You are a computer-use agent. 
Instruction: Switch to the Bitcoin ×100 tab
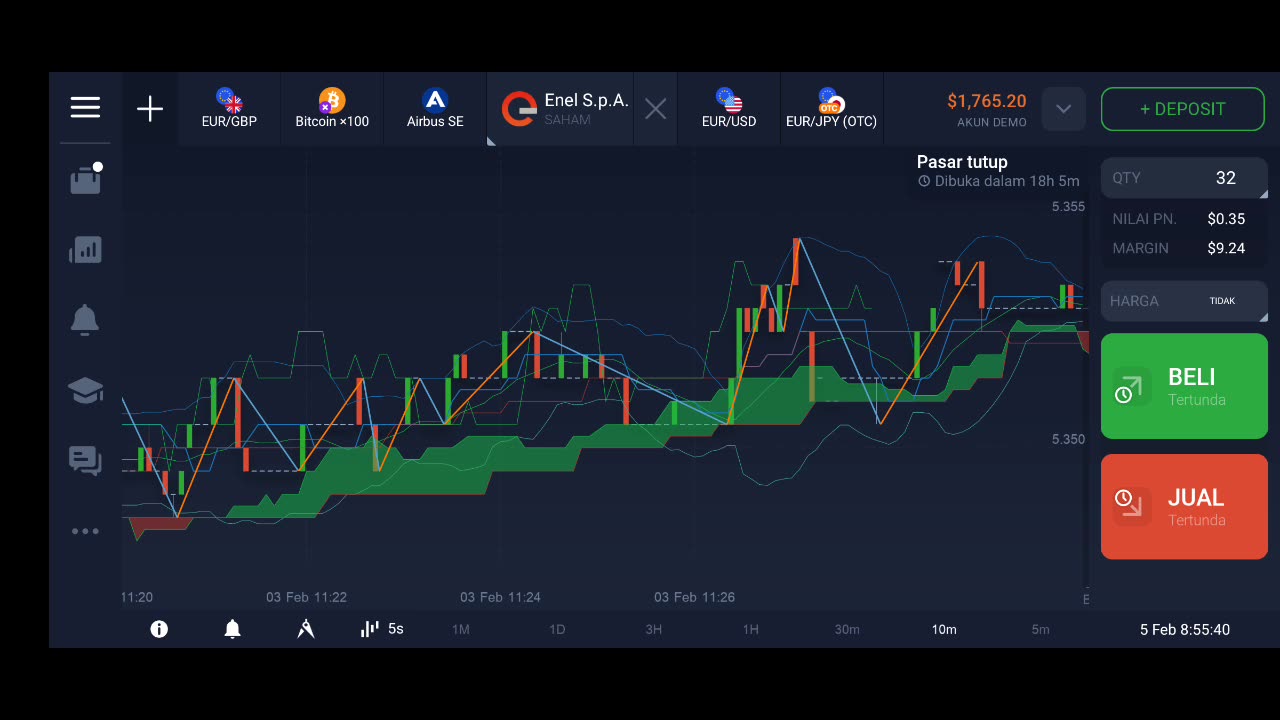pos(332,109)
